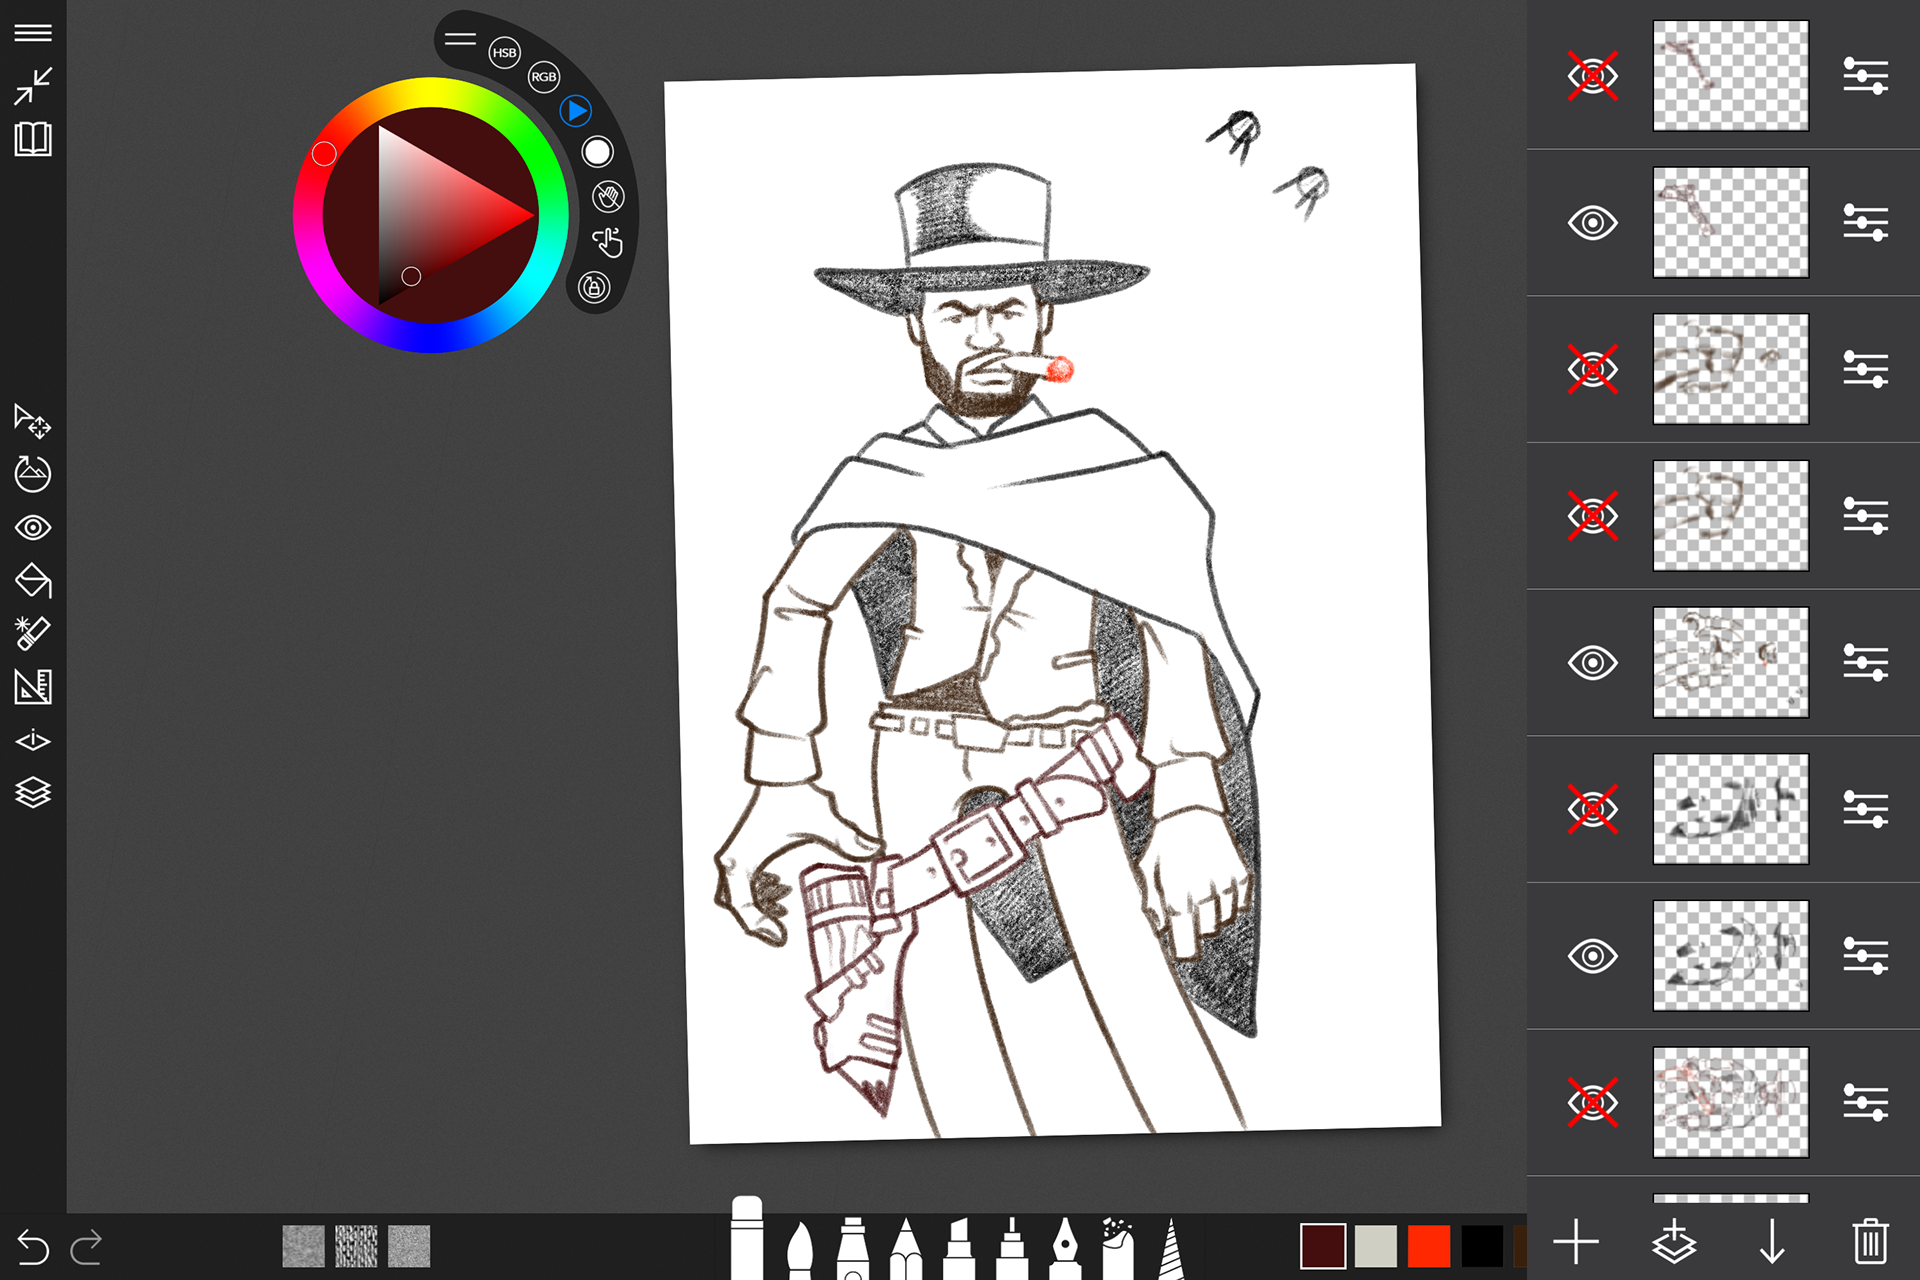
Task: Select the round brush tool
Action: click(x=800, y=1248)
